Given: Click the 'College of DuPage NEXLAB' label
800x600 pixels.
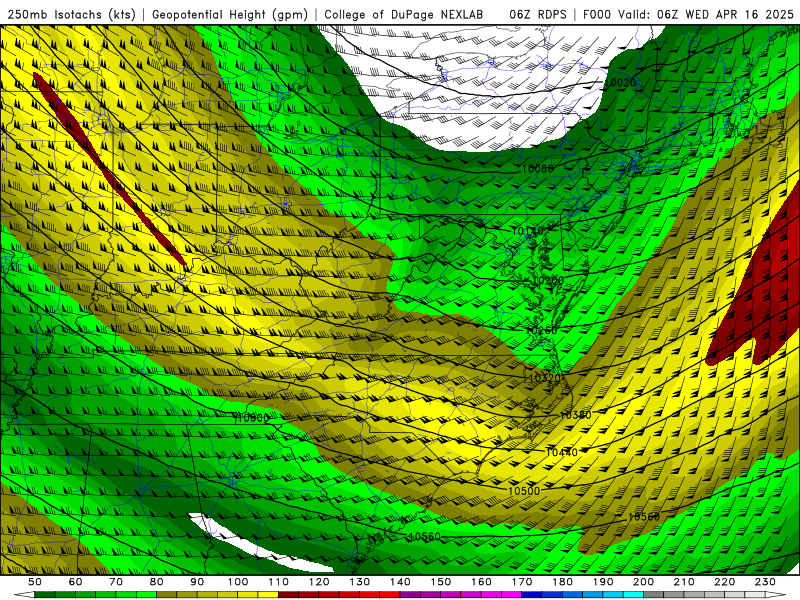Looking at the screenshot, I should point(403,15).
